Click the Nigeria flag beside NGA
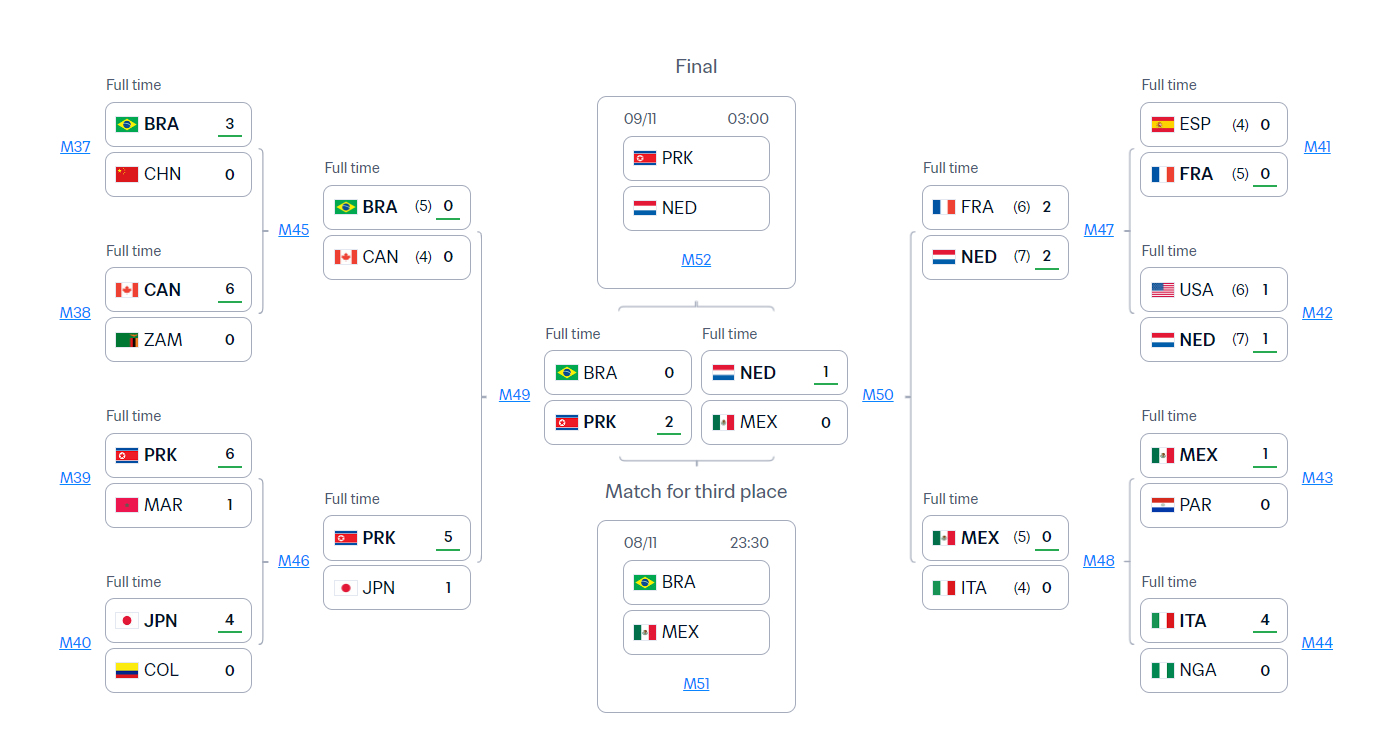 [1162, 670]
